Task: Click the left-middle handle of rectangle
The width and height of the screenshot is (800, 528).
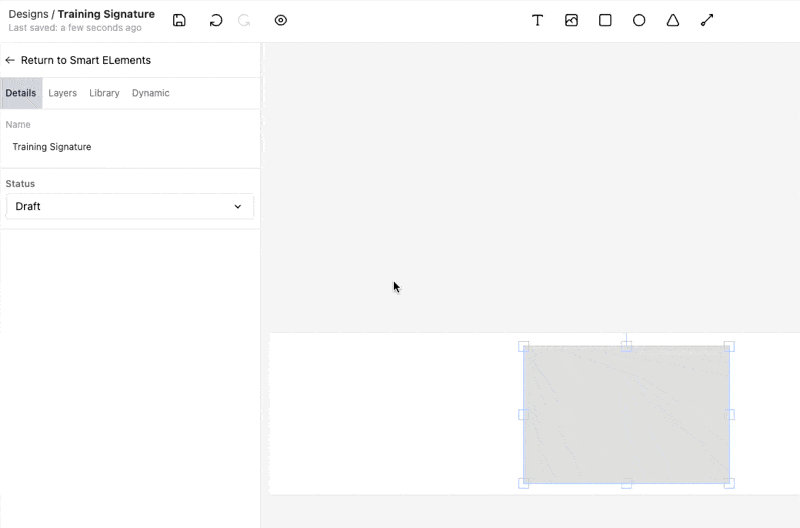Action: point(523,415)
